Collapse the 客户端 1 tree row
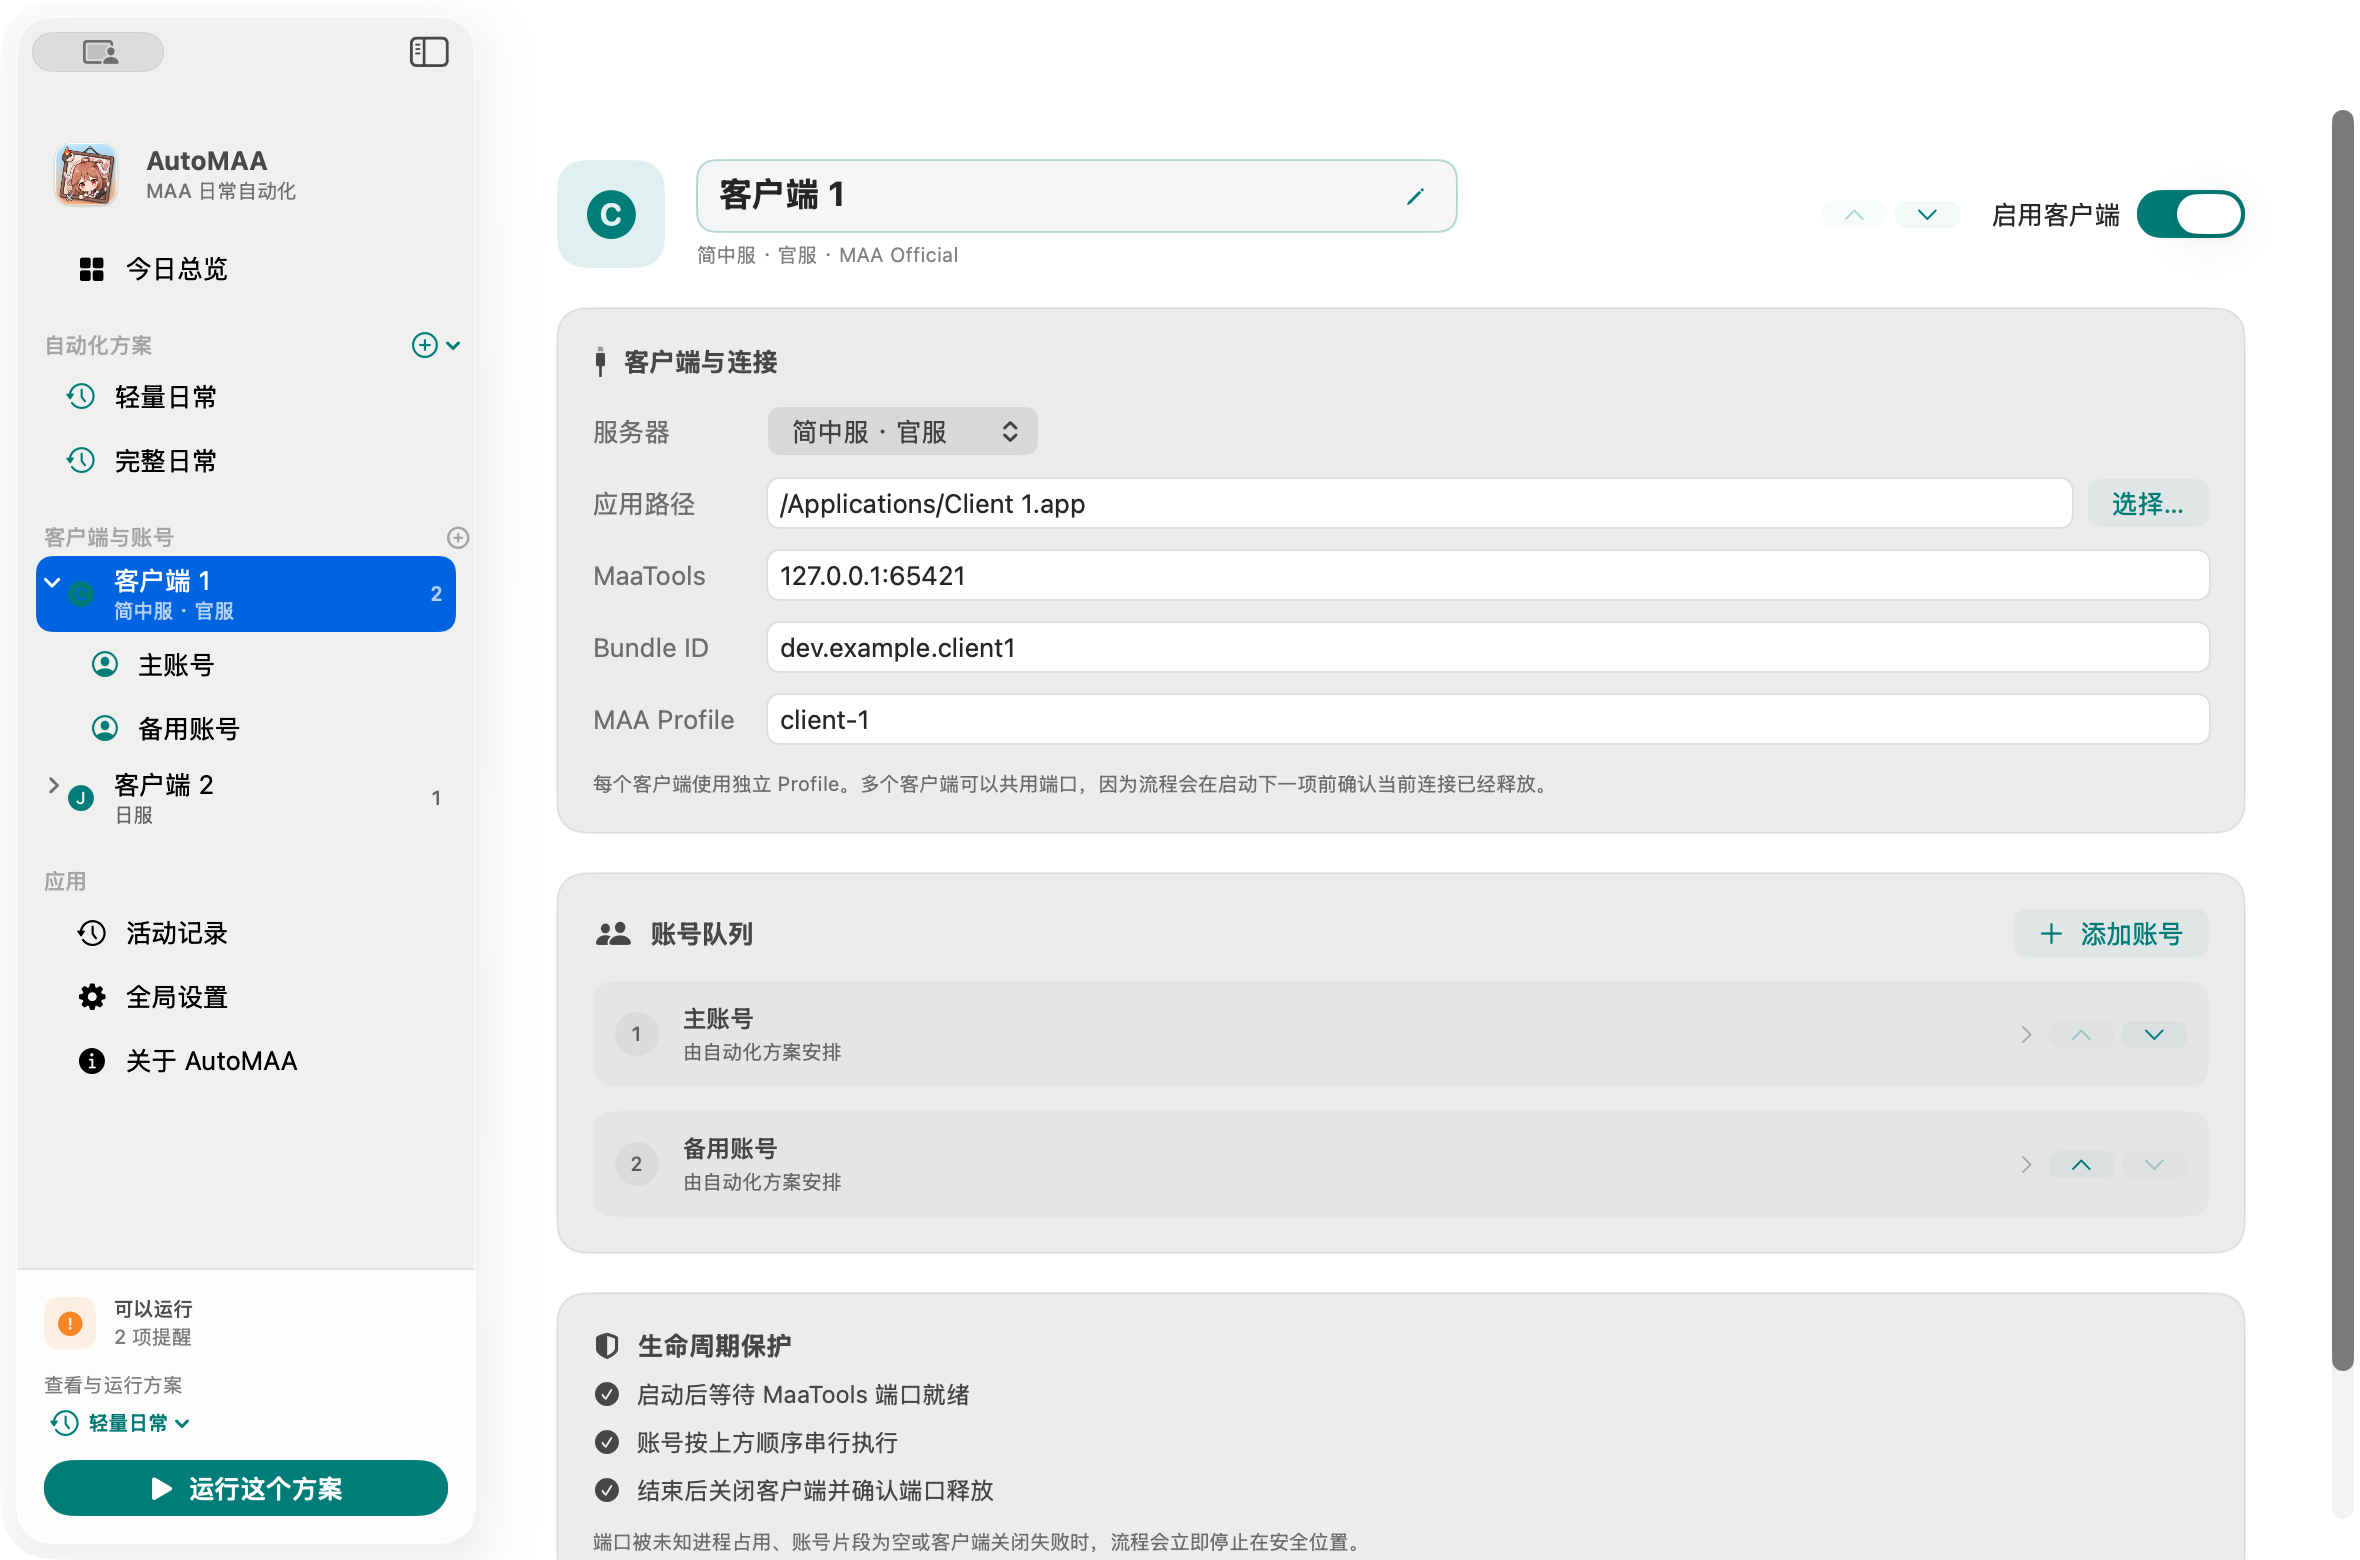The height and width of the screenshot is (1560, 2360). coord(52,583)
